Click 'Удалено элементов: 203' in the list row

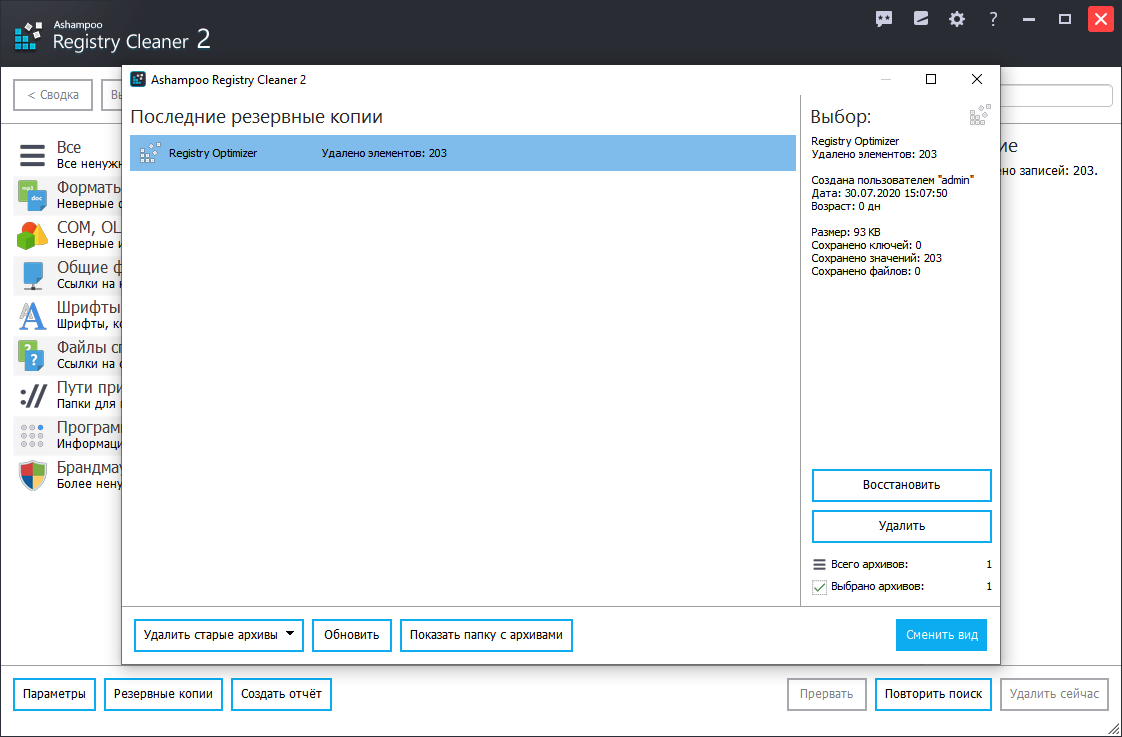384,153
